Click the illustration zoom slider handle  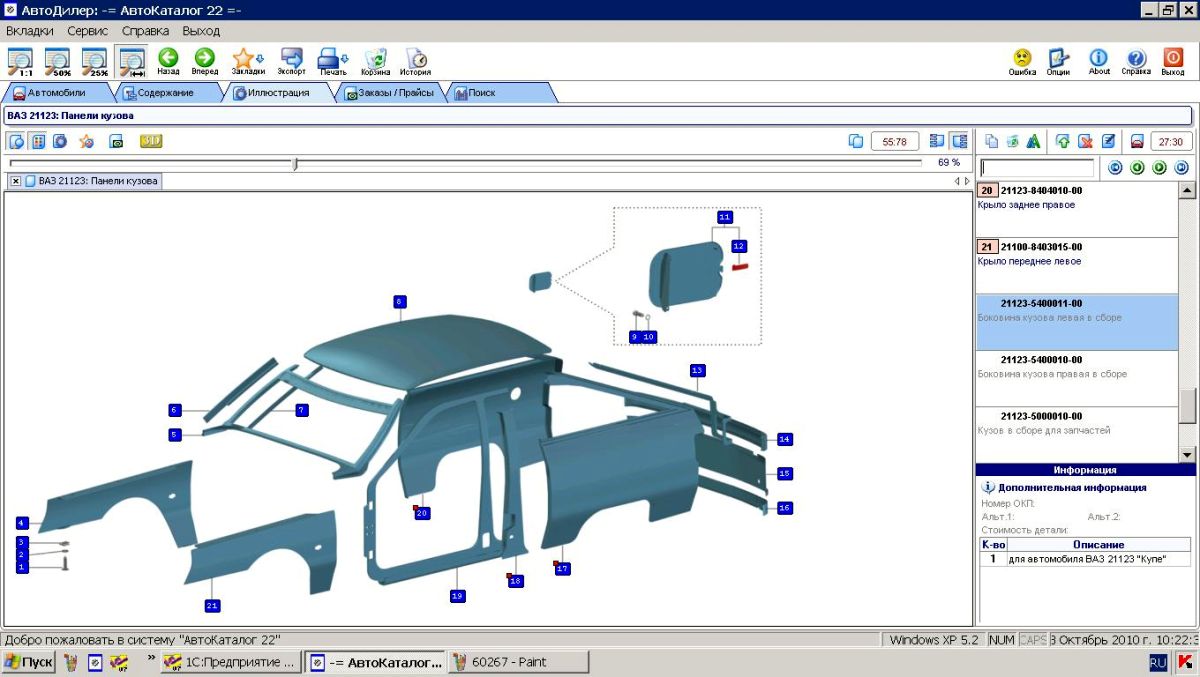(295, 163)
